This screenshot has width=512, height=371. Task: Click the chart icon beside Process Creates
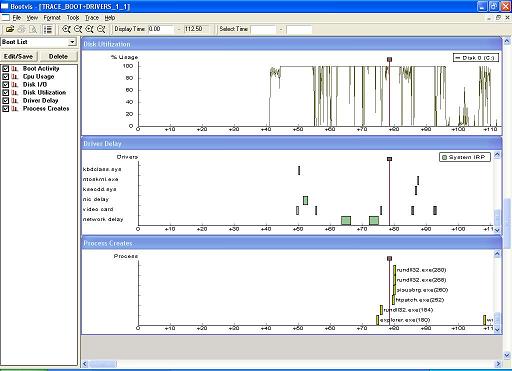coord(15,109)
